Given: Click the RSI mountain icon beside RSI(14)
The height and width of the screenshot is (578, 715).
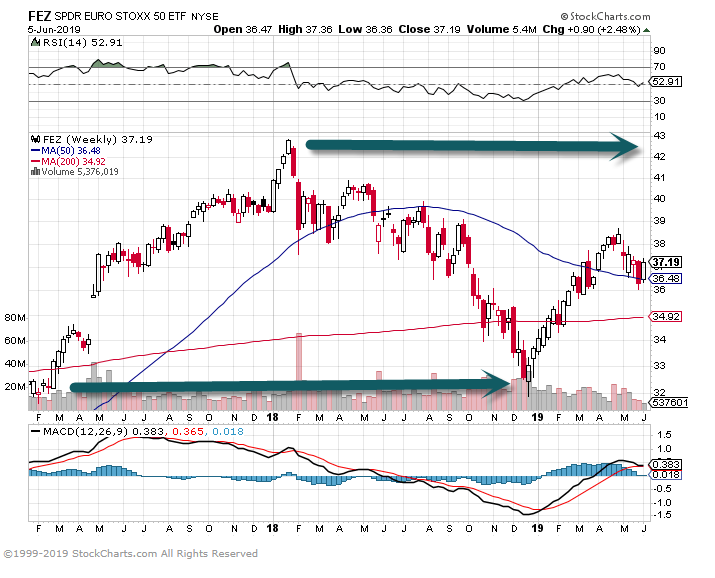Looking at the screenshot, I should 35,42.
